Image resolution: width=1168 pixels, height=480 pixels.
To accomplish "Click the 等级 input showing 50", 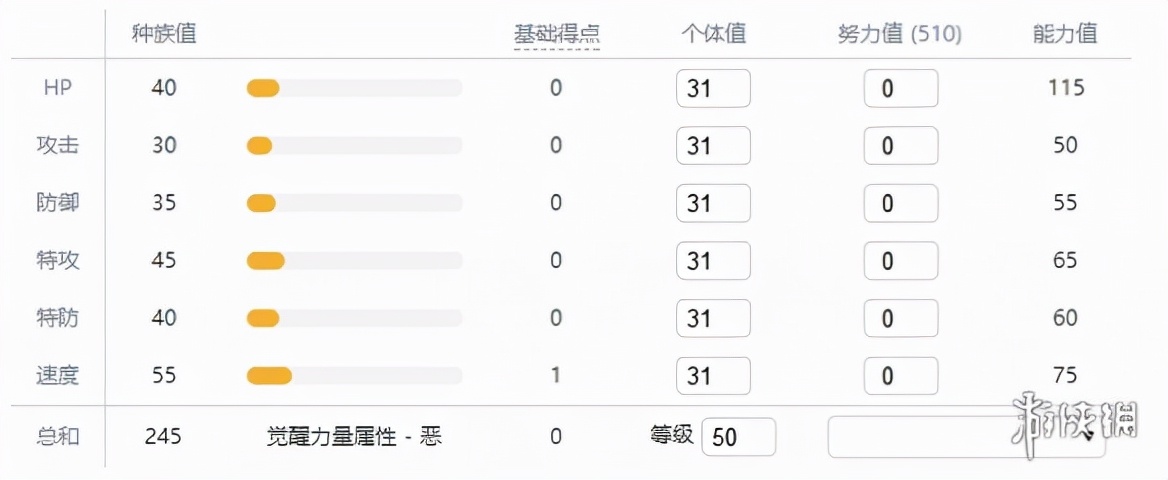I will pos(738,437).
